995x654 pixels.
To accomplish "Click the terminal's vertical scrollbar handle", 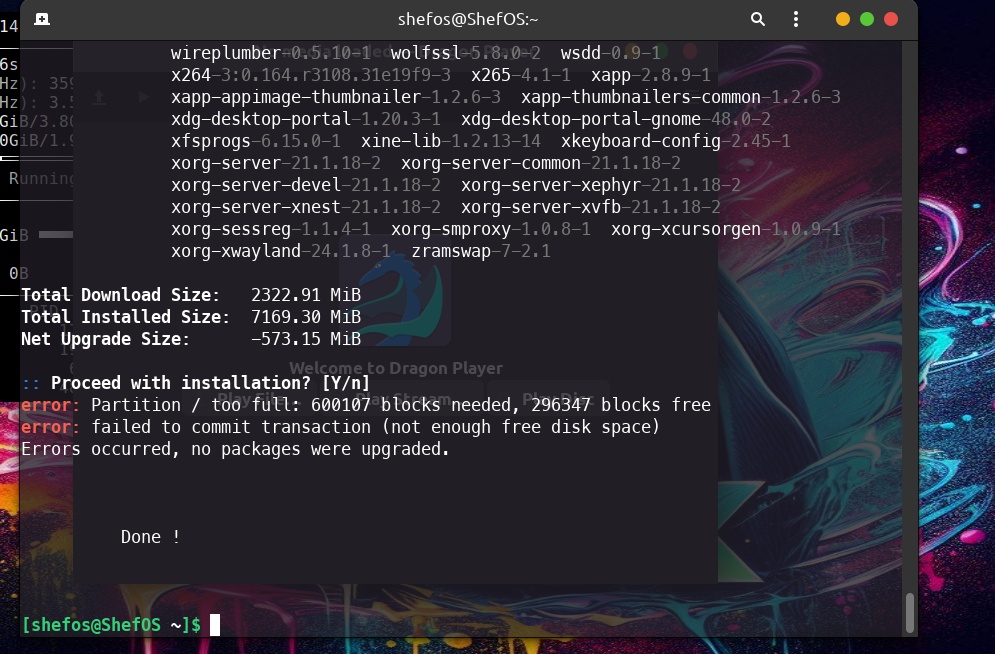I will [909, 612].
